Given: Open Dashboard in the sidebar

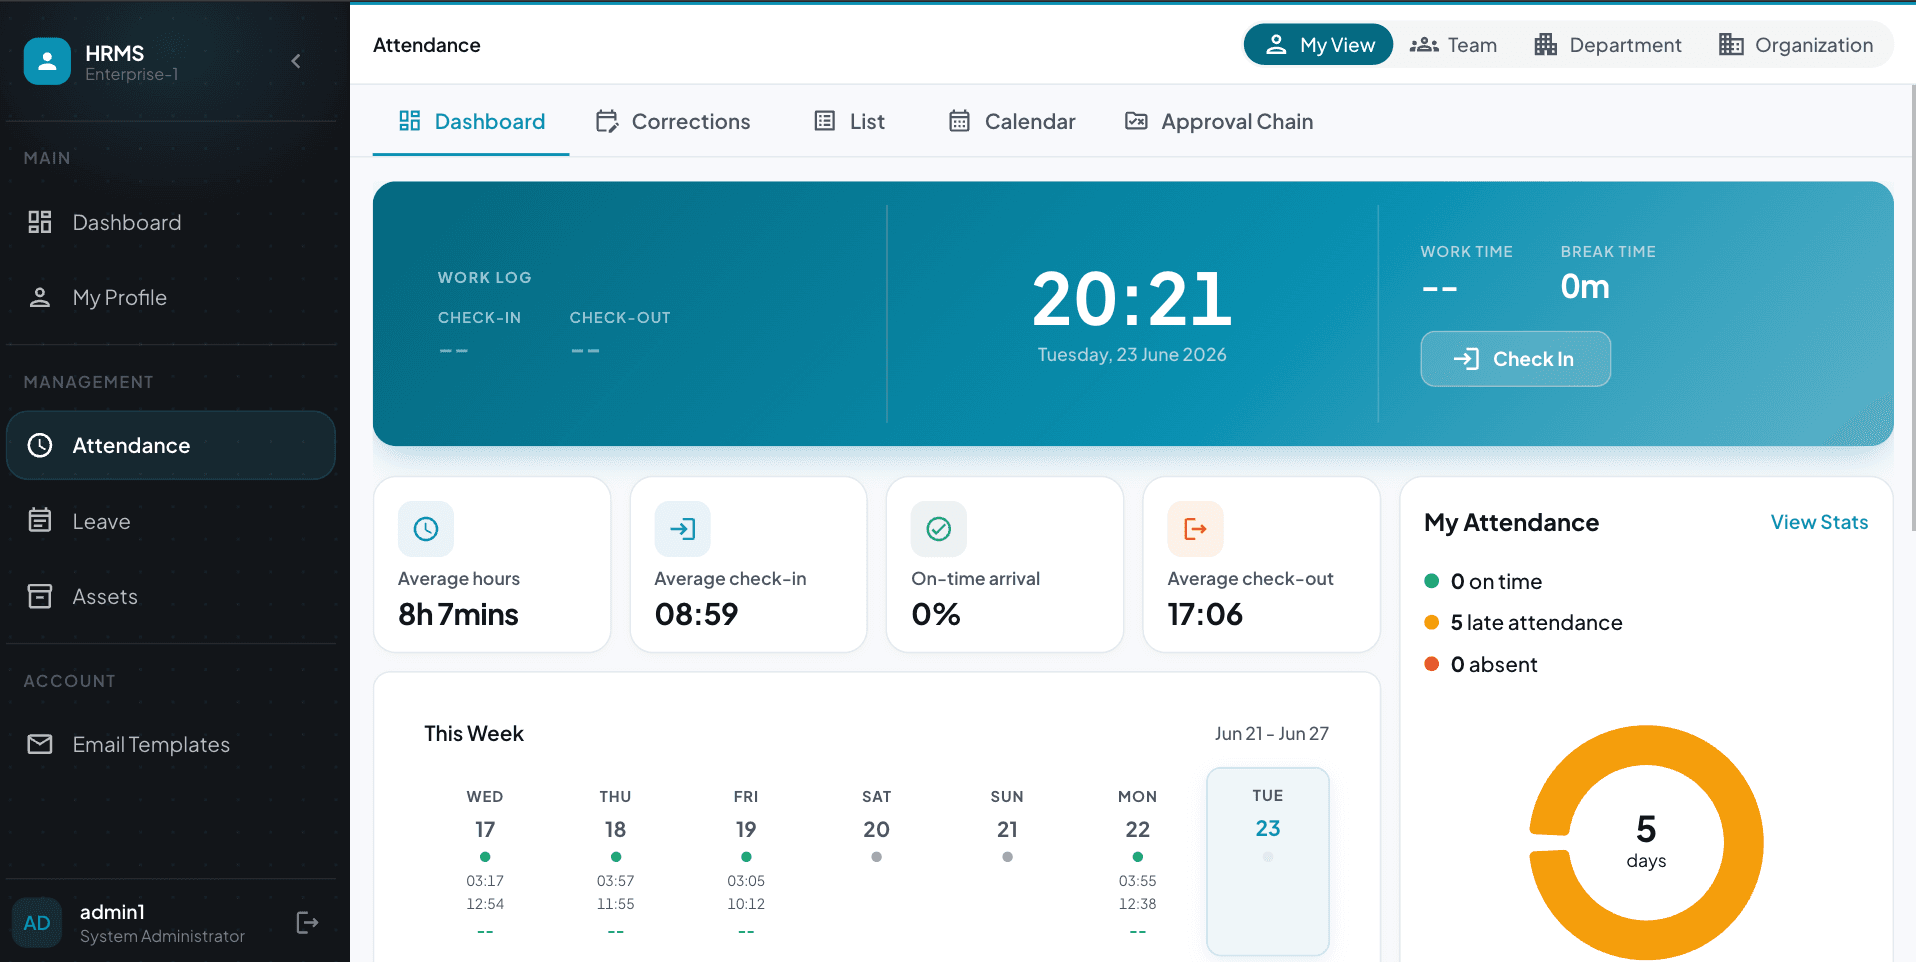Looking at the screenshot, I should pyautogui.click(x=171, y=222).
